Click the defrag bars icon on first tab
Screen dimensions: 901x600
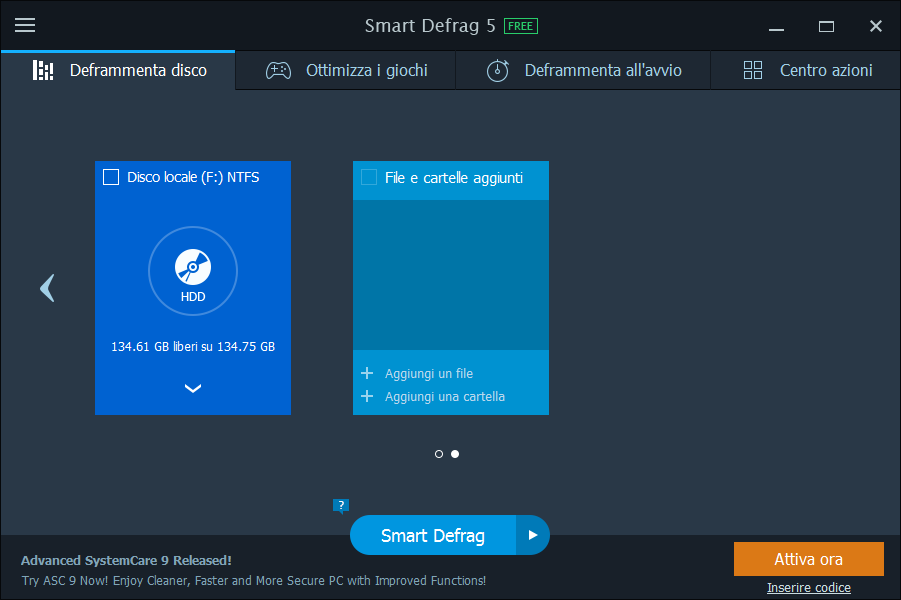(43, 70)
